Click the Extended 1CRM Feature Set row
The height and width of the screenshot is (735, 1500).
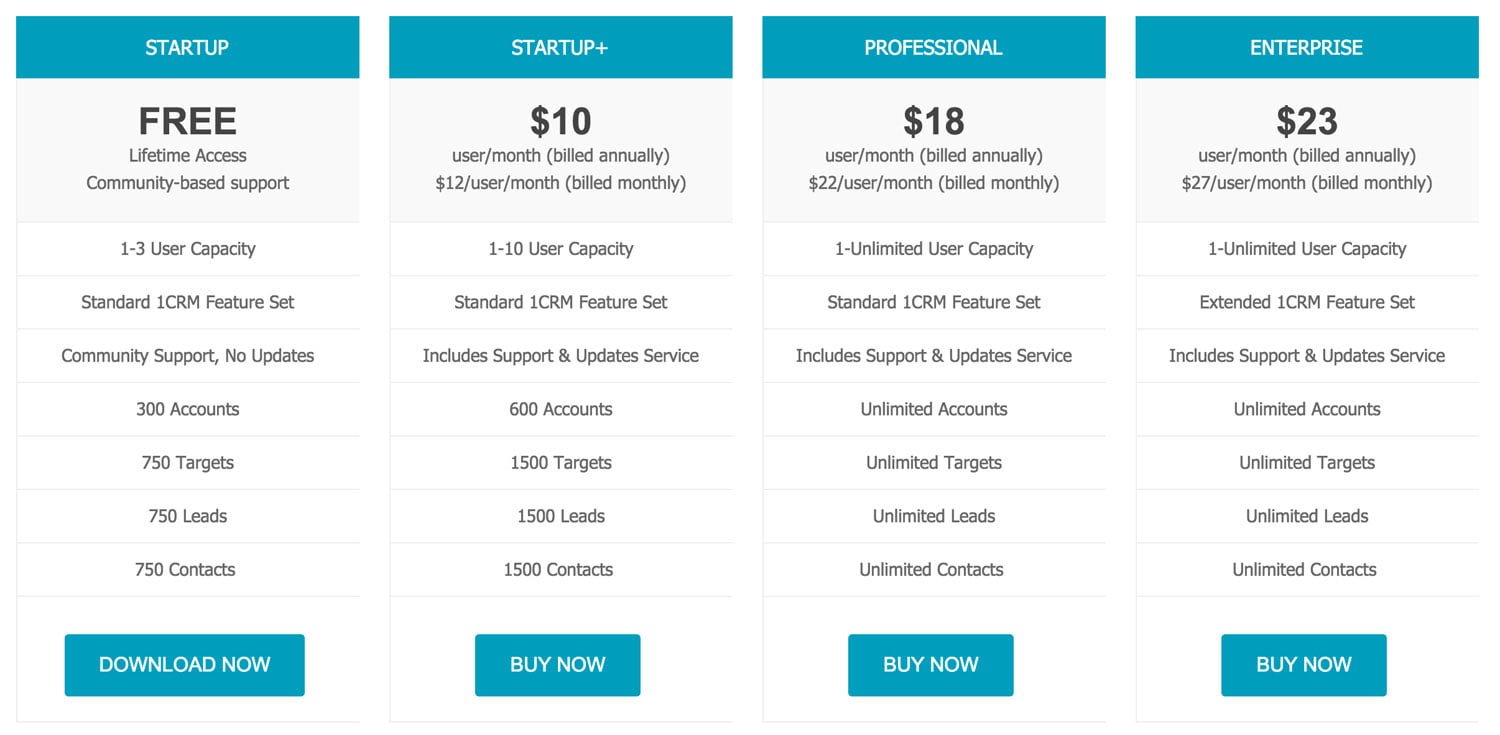click(x=1307, y=302)
